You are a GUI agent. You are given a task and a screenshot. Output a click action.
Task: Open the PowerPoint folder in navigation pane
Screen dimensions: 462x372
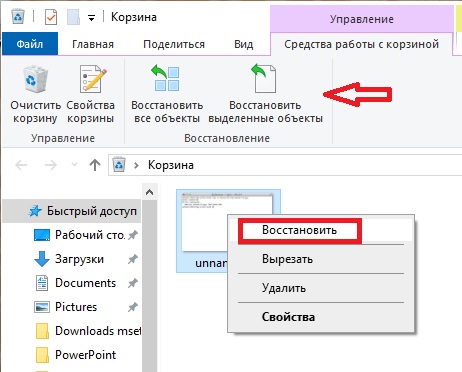(76, 355)
